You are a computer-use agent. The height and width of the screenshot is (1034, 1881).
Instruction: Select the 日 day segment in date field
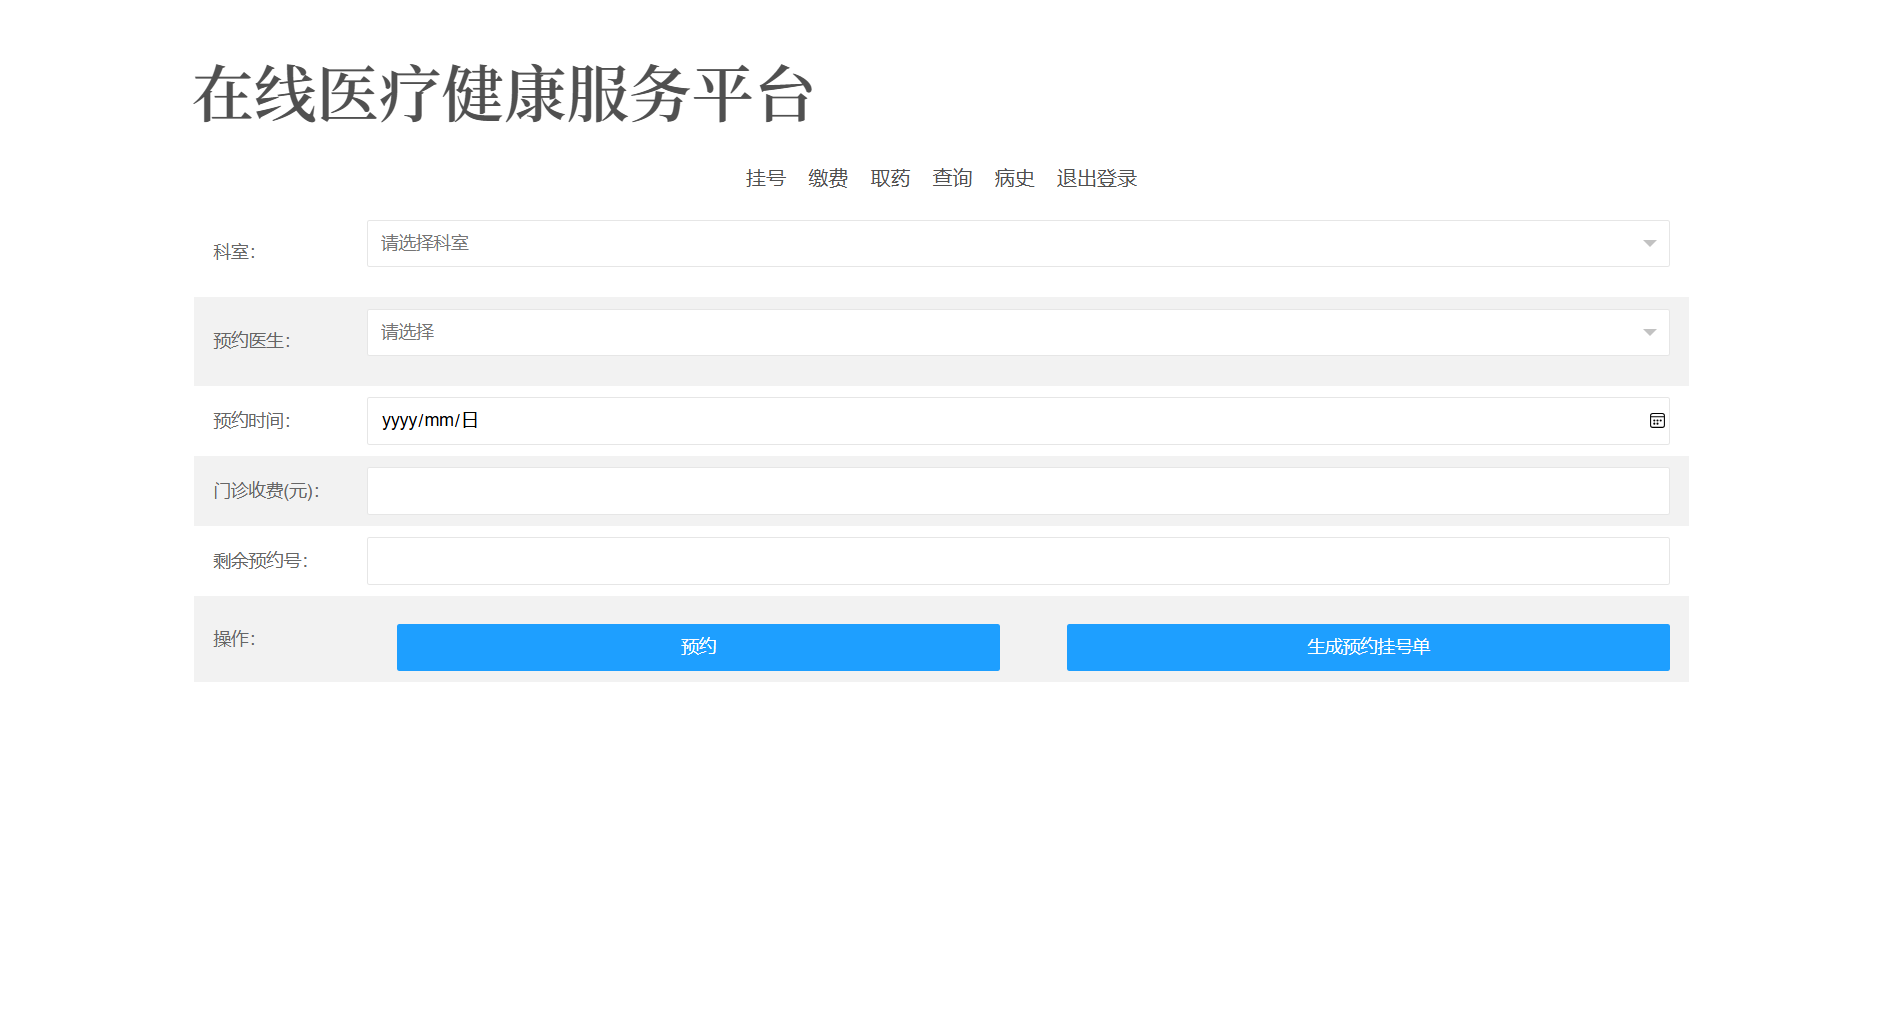(x=470, y=421)
